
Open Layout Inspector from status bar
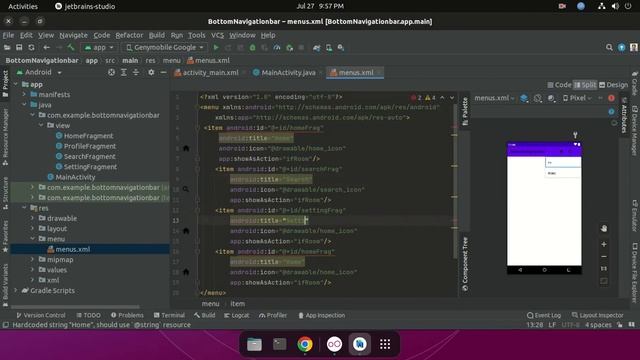coord(598,315)
